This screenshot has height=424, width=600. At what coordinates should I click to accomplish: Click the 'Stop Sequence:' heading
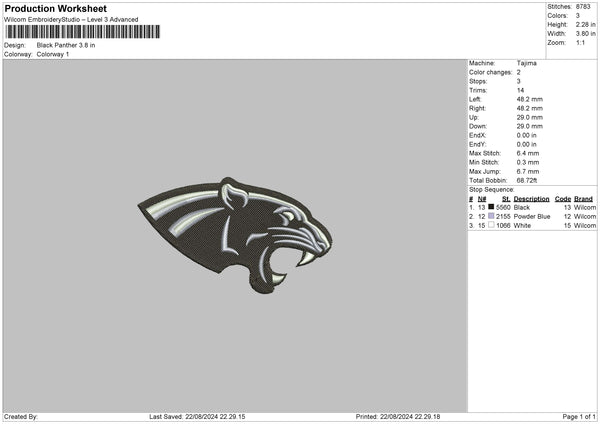492,189
